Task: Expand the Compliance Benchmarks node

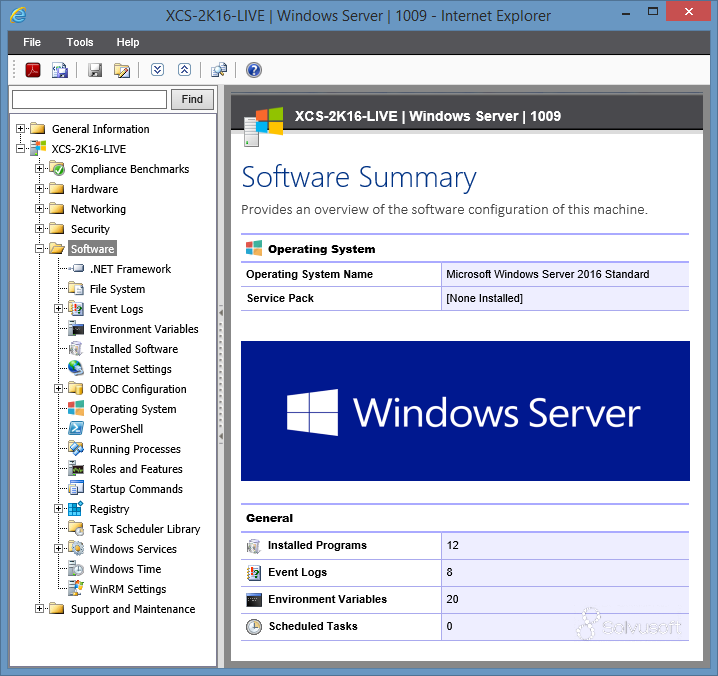Action: click(39, 169)
